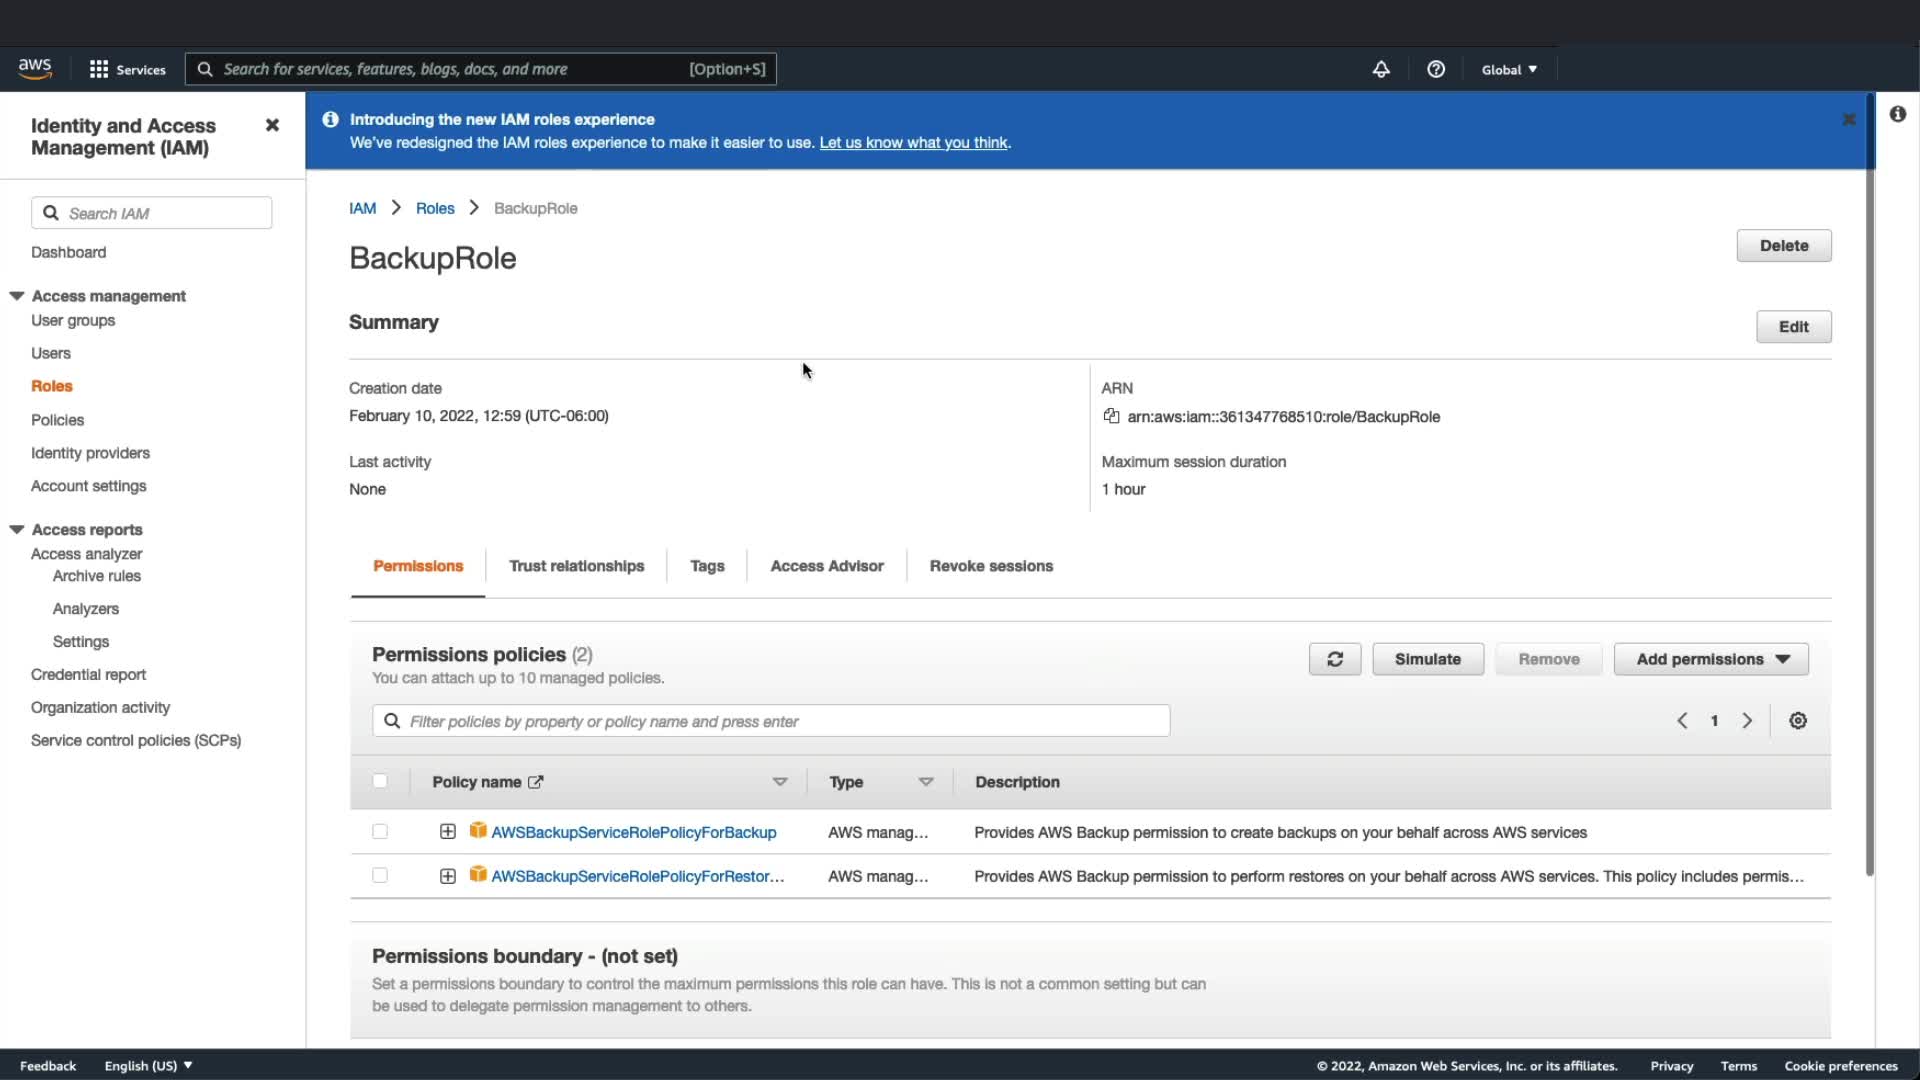Screen dimensions: 1920x1080
Task: Collapse the Access management section
Action: click(17, 296)
